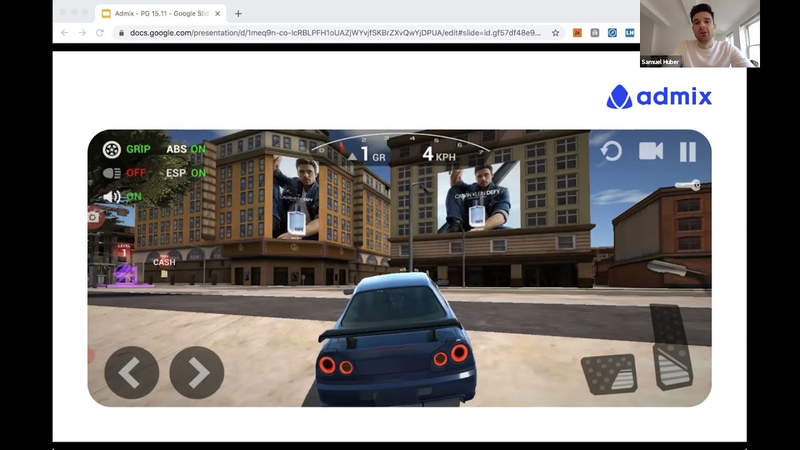Toggle ESP ON setting
Viewport: 800px width, 450px height.
click(x=186, y=173)
